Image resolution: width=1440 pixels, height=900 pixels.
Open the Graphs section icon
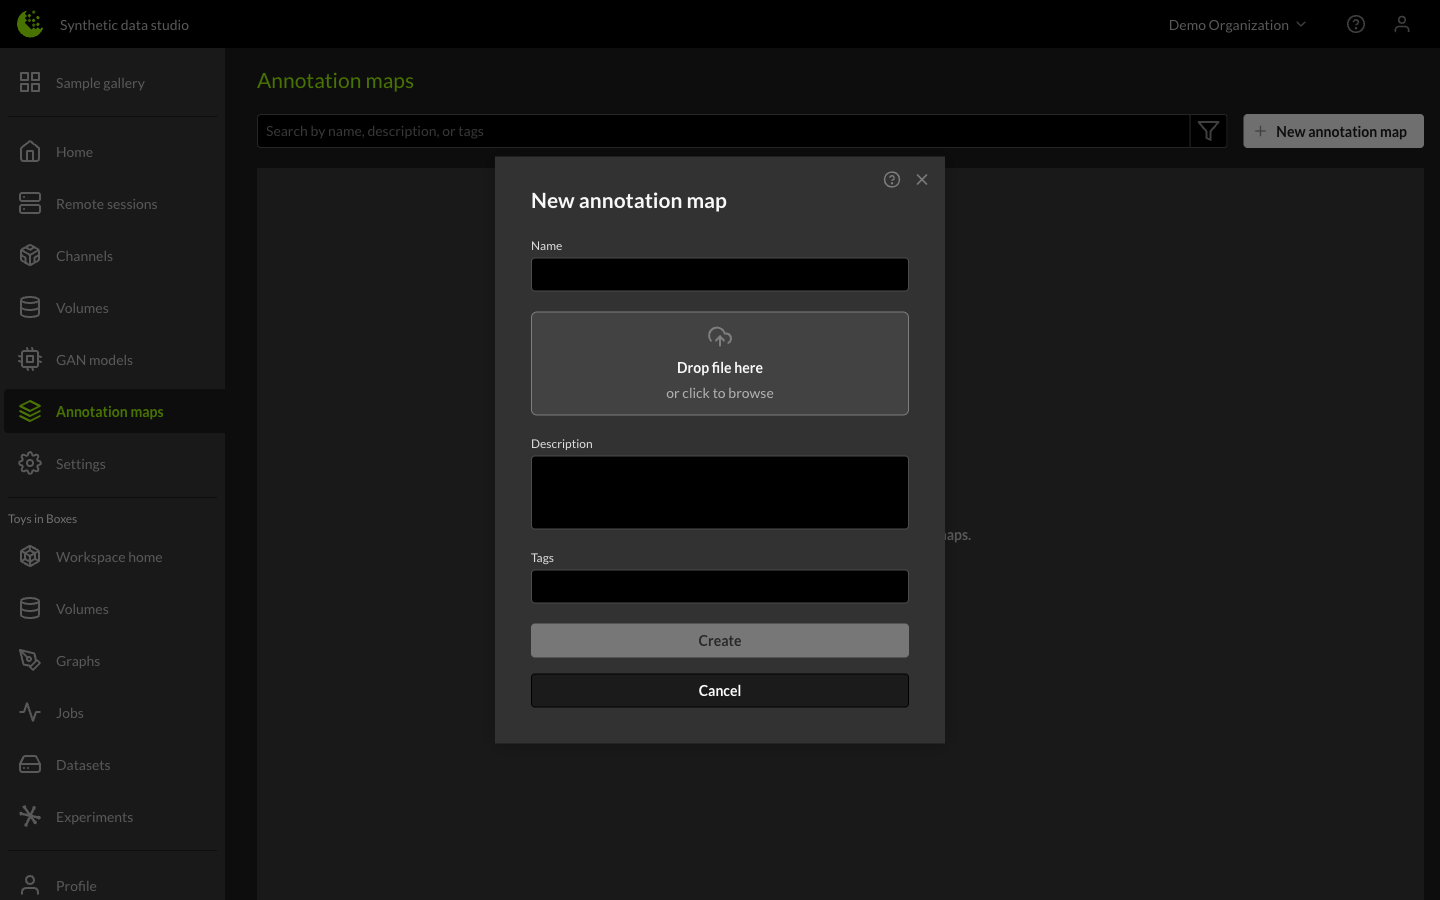pyautogui.click(x=30, y=660)
